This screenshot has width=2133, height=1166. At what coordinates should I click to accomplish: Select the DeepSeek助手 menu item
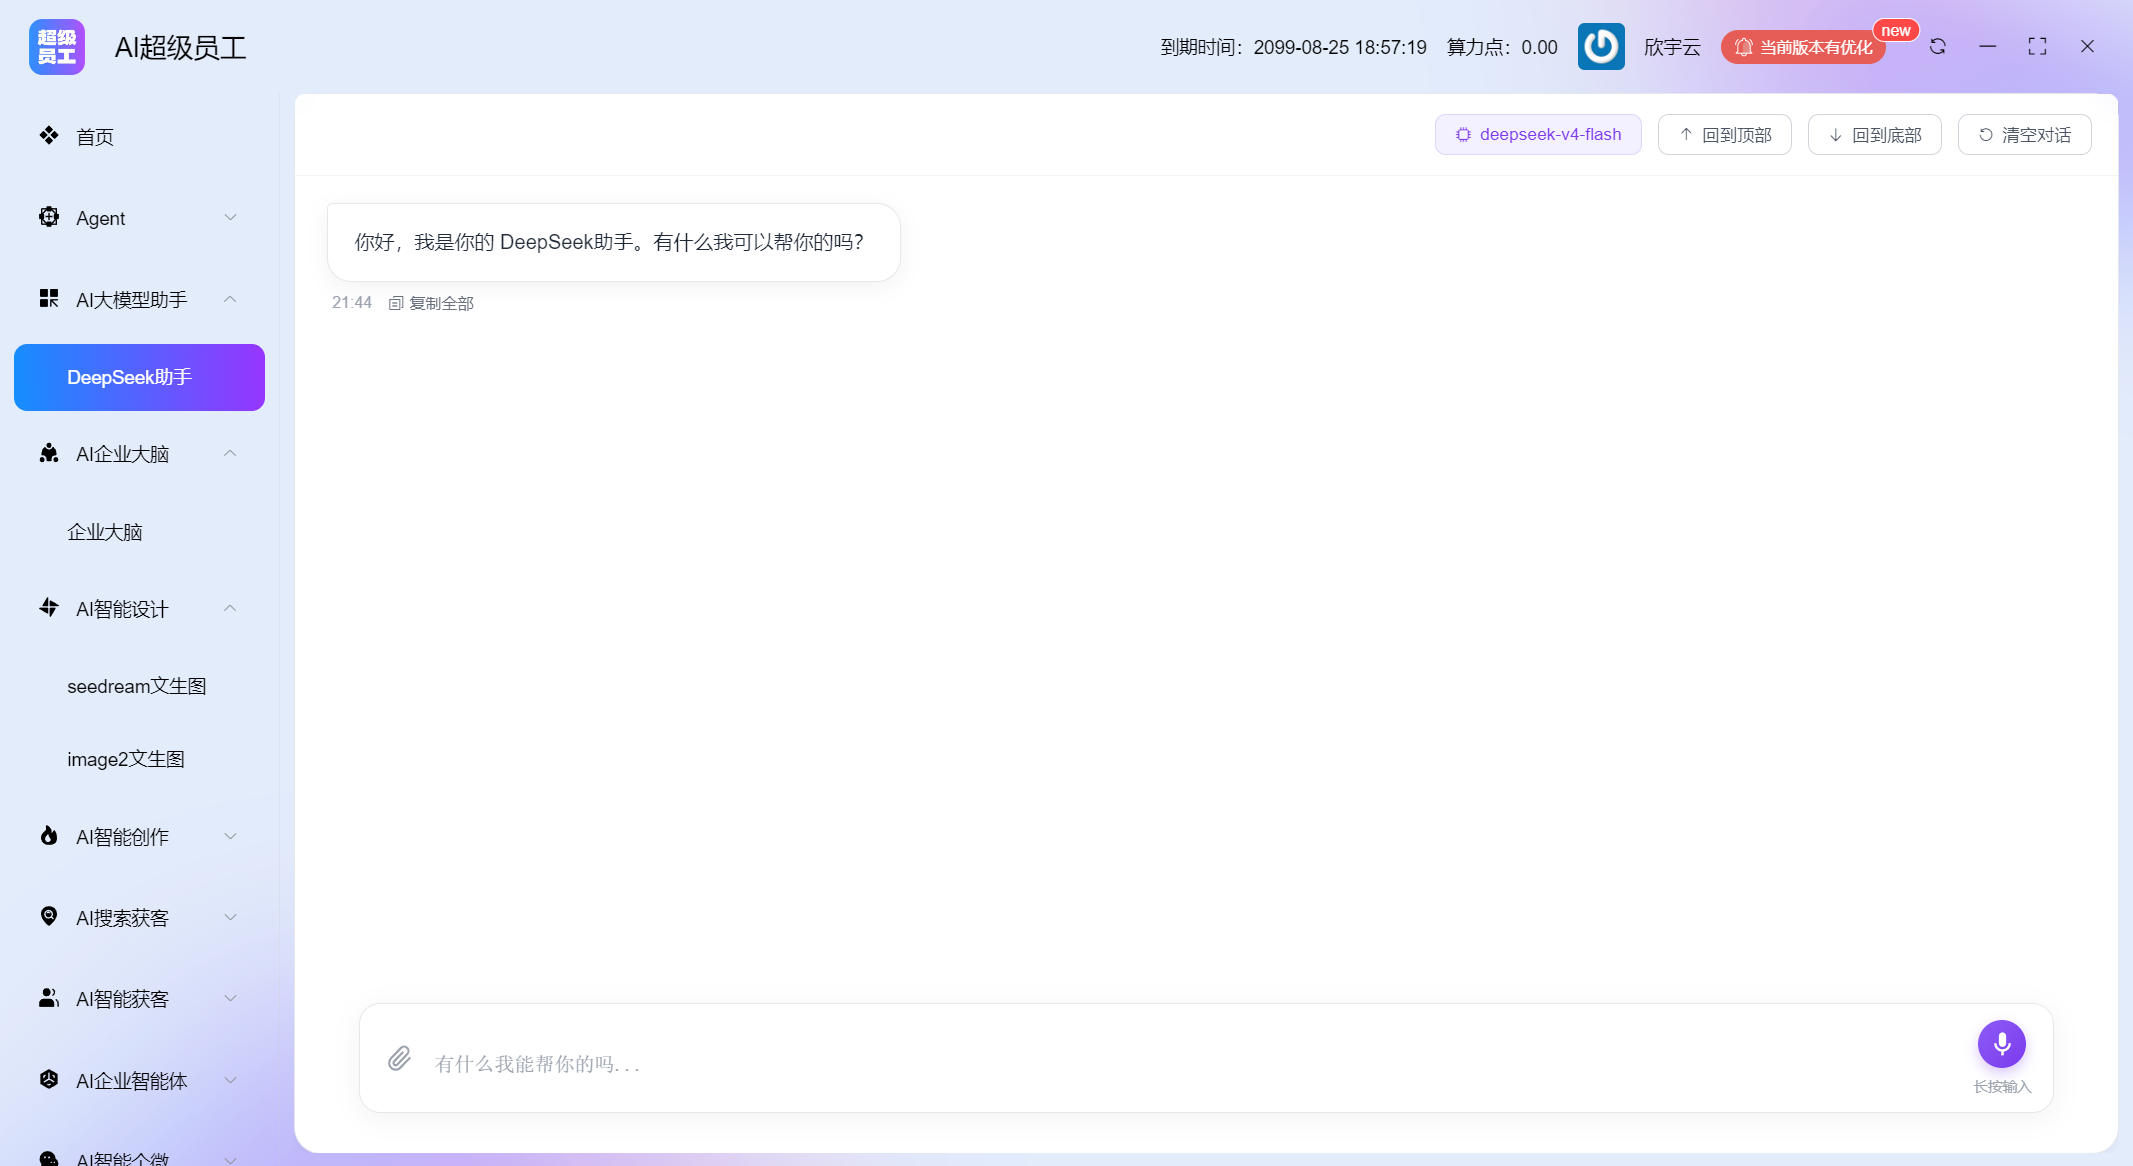coord(140,377)
